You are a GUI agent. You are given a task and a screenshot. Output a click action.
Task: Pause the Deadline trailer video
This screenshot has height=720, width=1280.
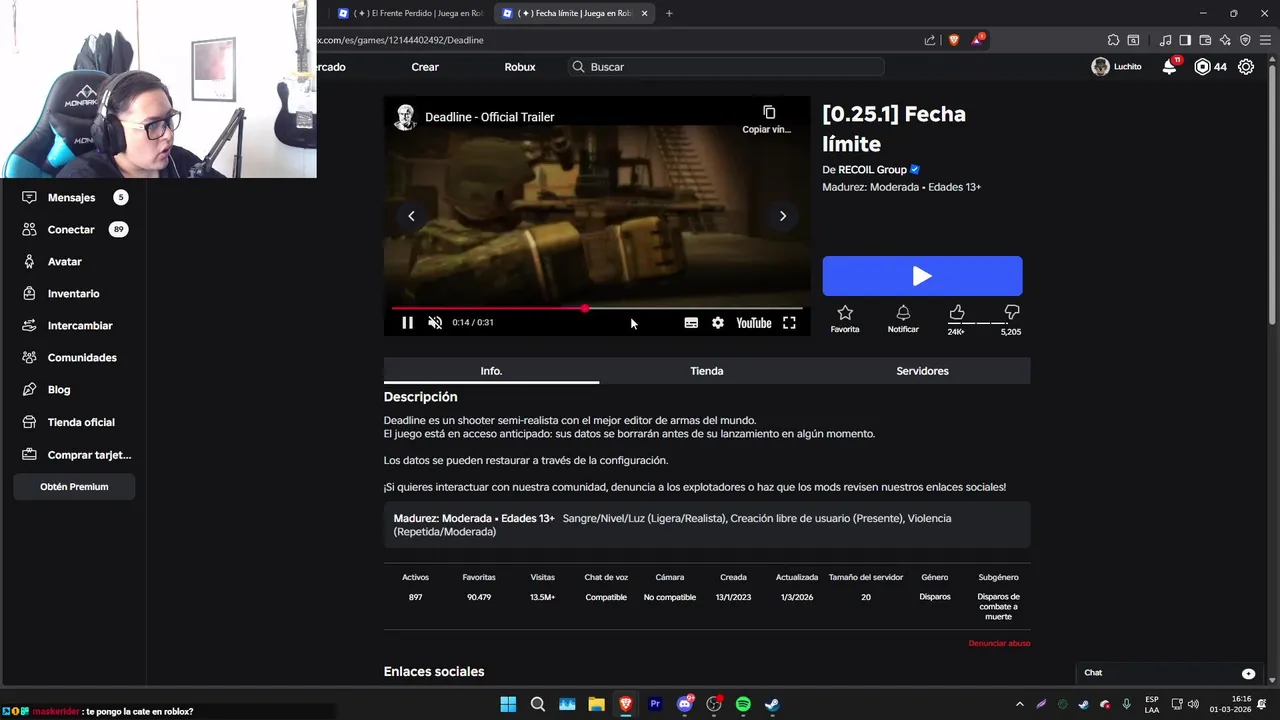407,323
